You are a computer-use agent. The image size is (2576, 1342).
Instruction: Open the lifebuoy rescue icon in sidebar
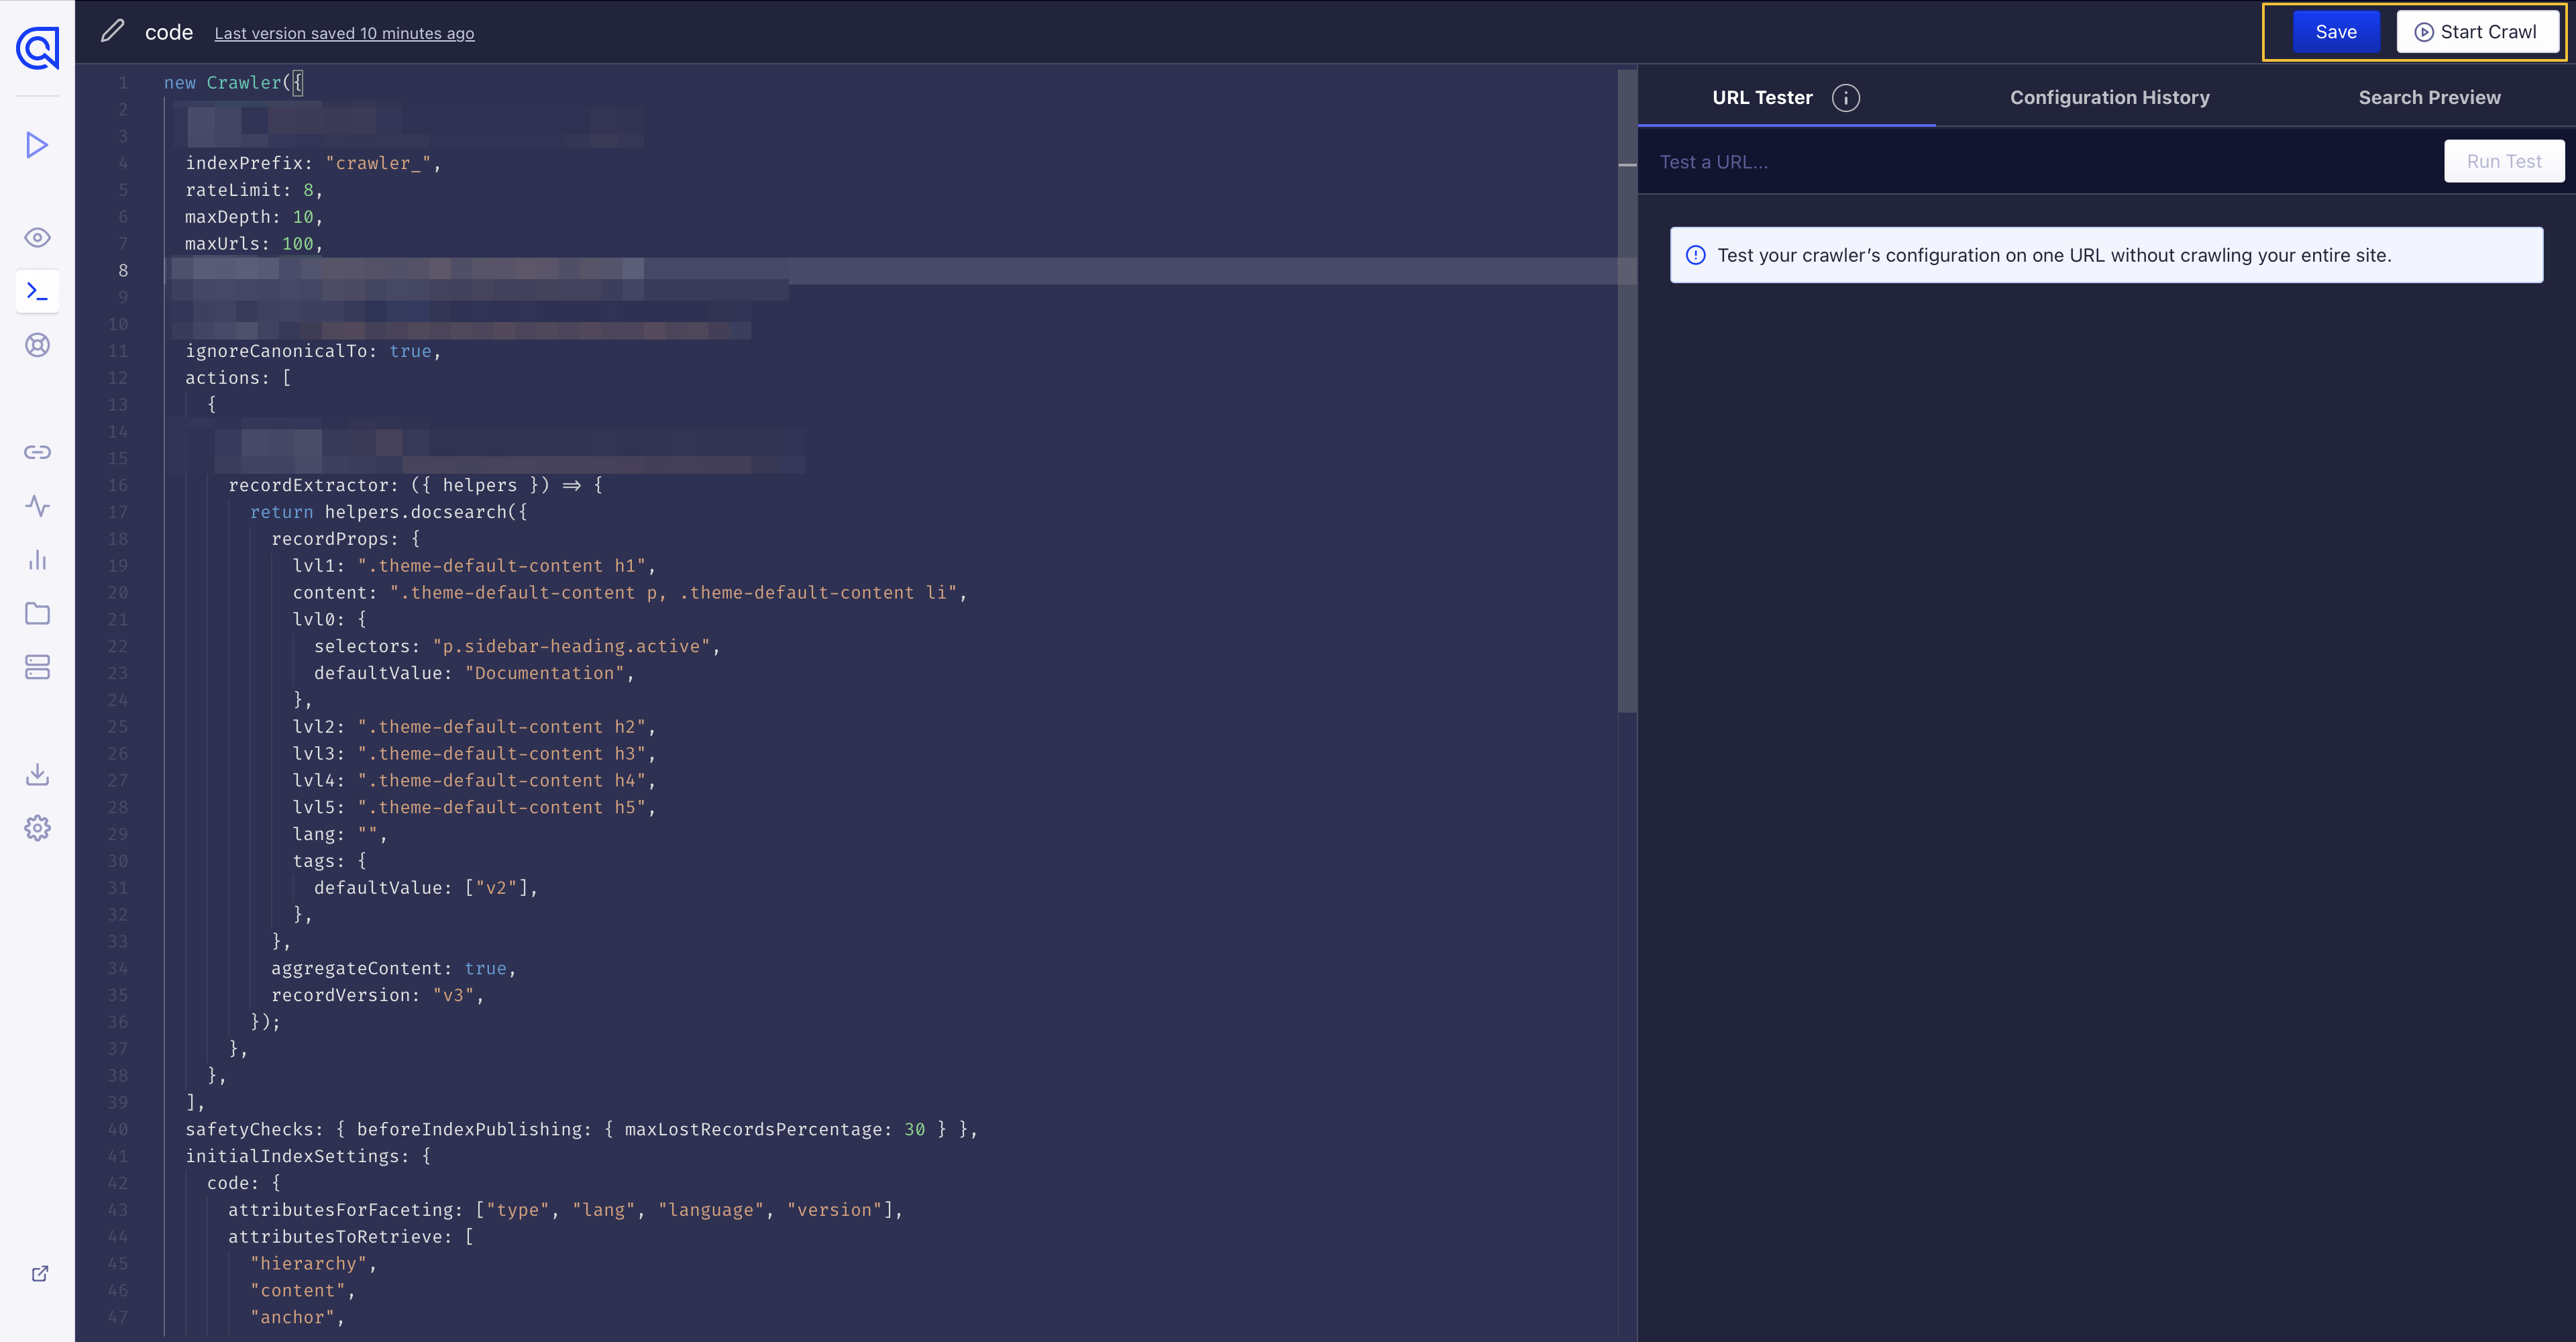tap(37, 345)
